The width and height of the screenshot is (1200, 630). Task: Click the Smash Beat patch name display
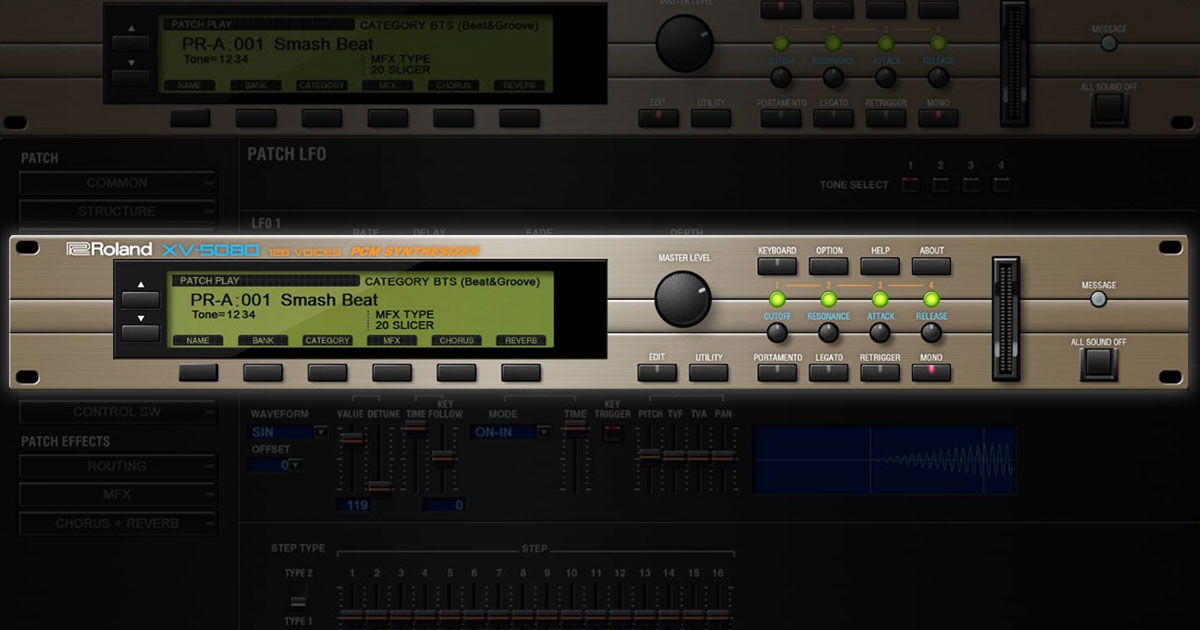(285, 300)
